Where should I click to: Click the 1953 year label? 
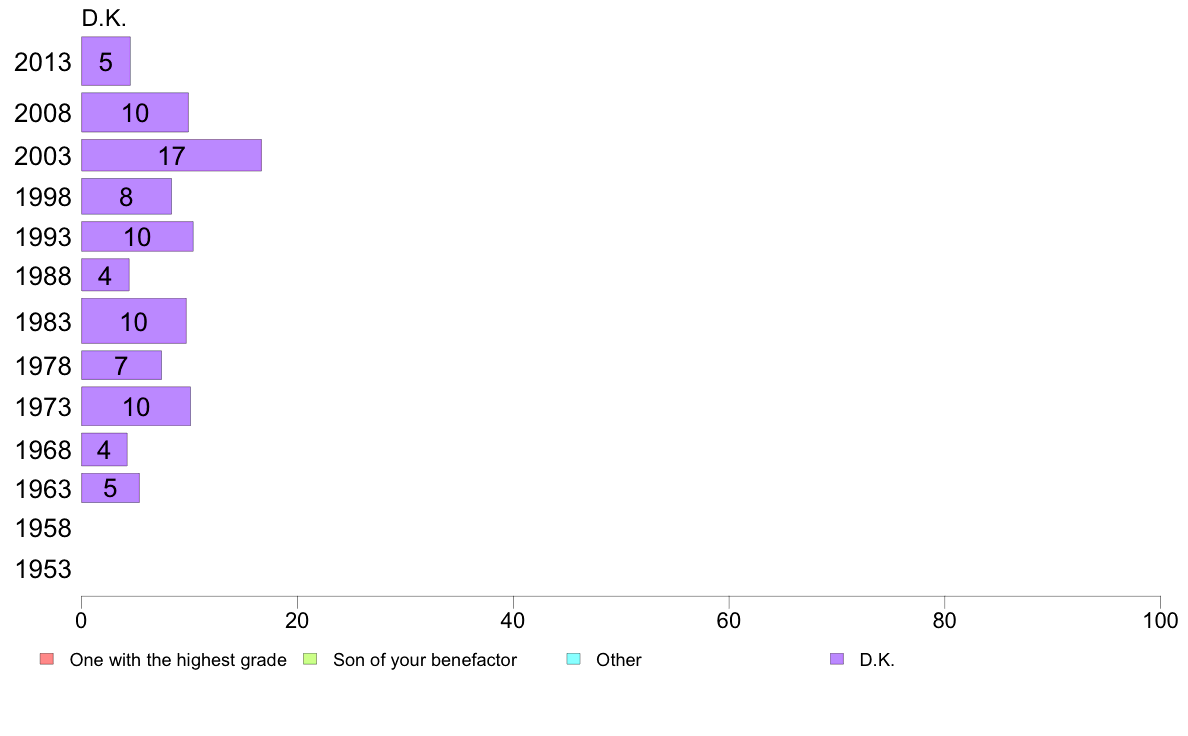click(x=43, y=569)
